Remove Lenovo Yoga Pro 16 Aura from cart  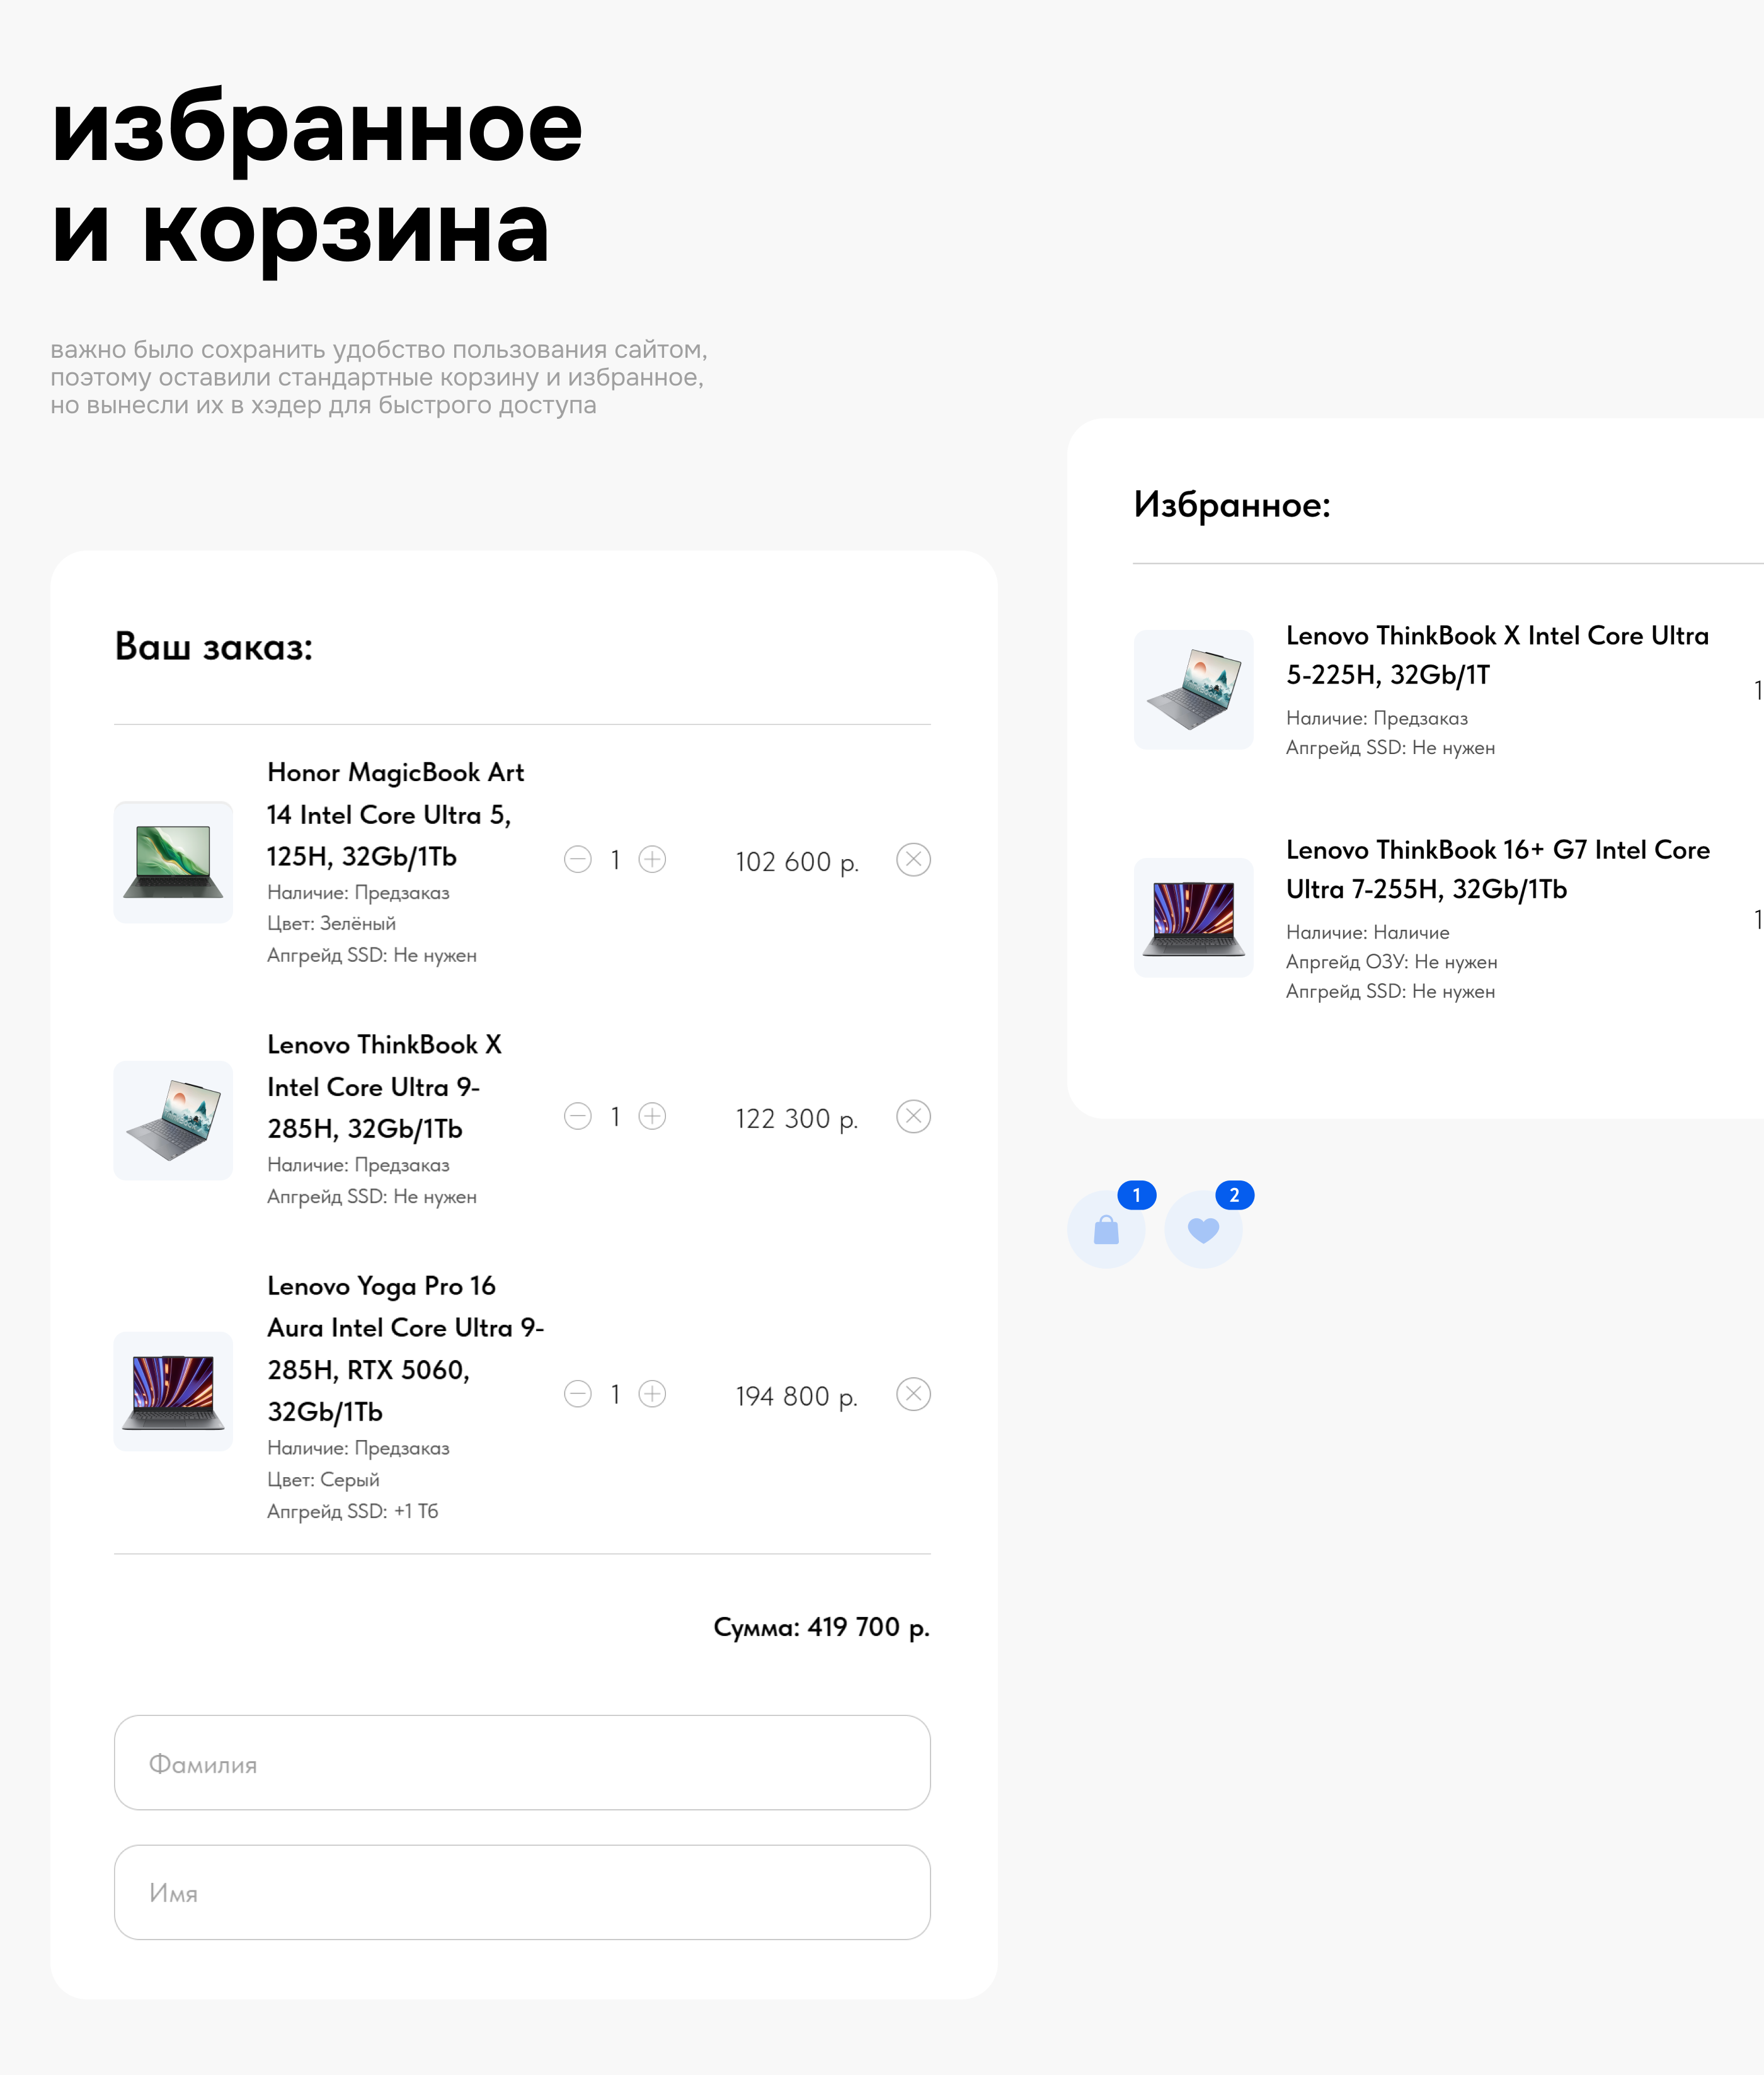[911, 1393]
